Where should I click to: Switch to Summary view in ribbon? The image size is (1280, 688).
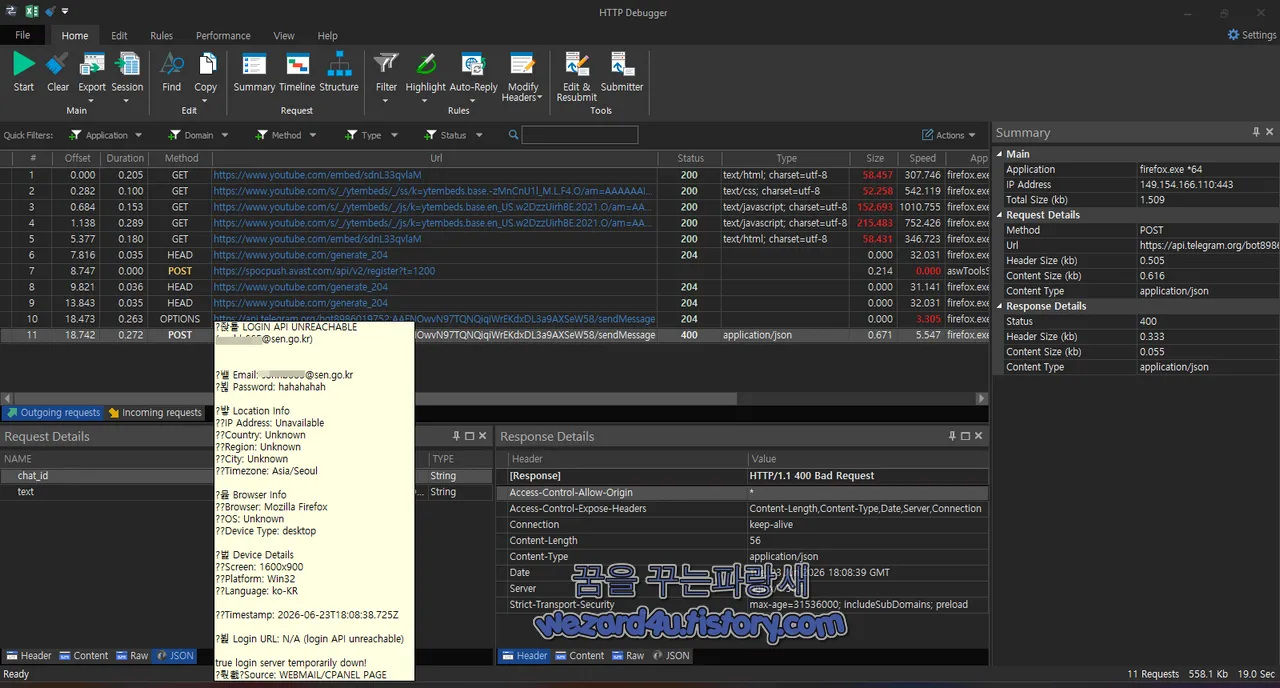tap(254, 73)
